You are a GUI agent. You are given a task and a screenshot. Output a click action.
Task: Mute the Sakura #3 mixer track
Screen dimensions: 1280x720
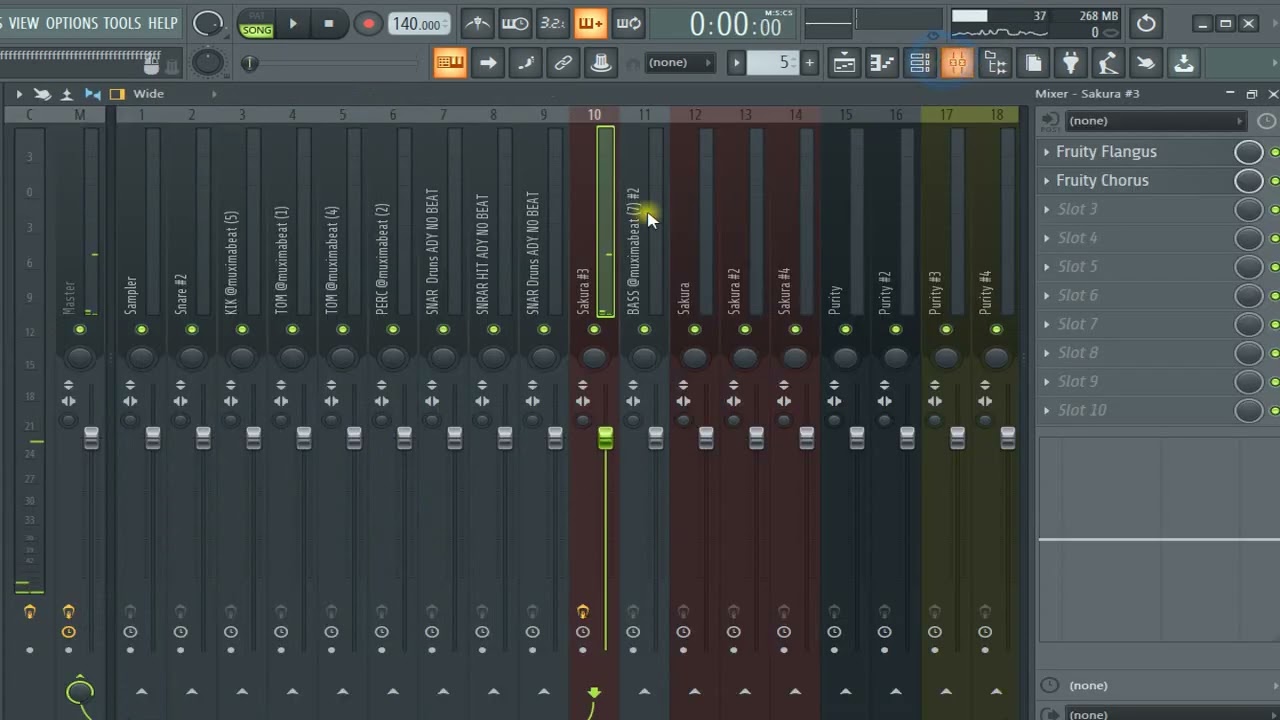click(594, 330)
